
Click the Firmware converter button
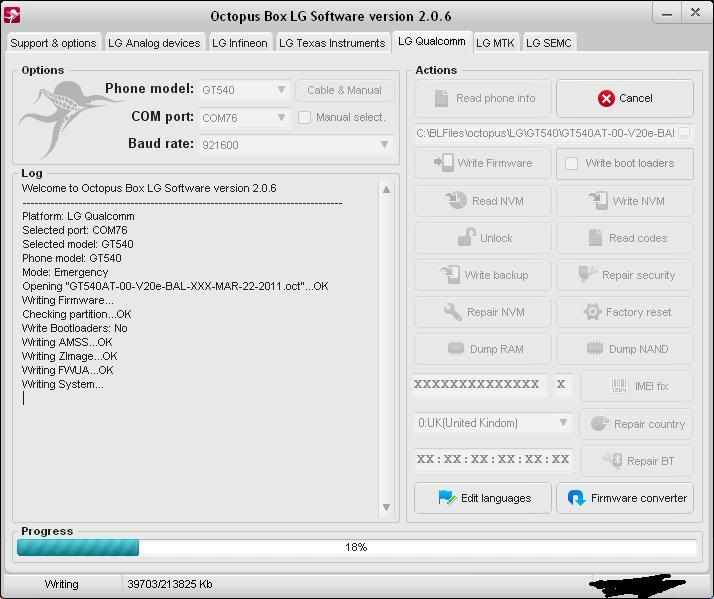click(625, 498)
